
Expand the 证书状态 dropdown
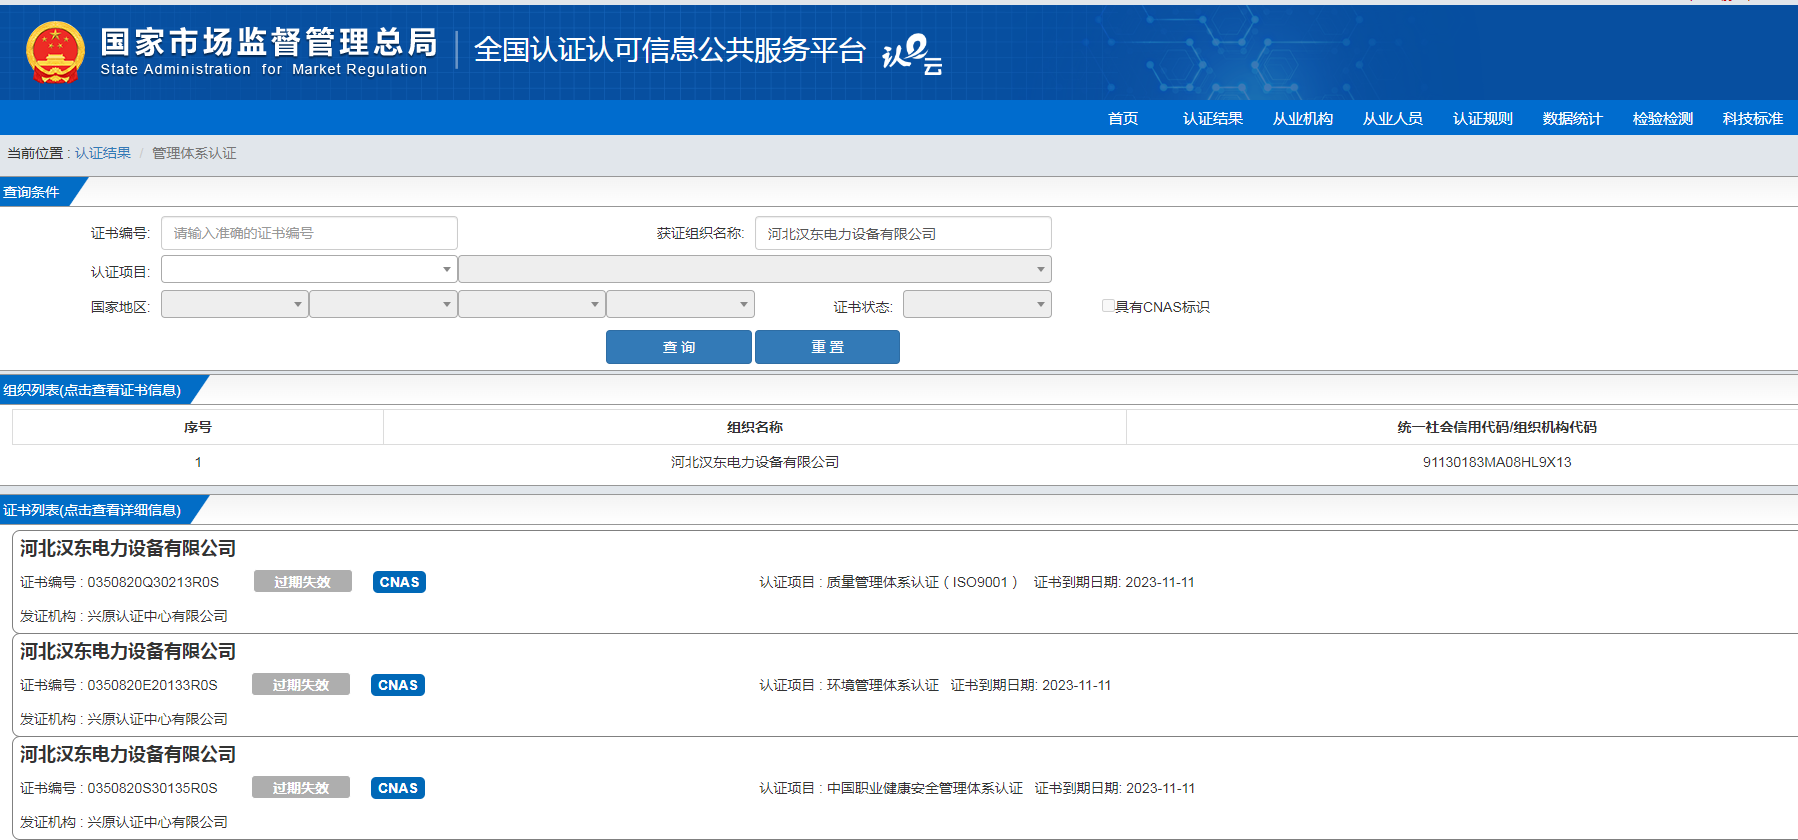(x=977, y=304)
